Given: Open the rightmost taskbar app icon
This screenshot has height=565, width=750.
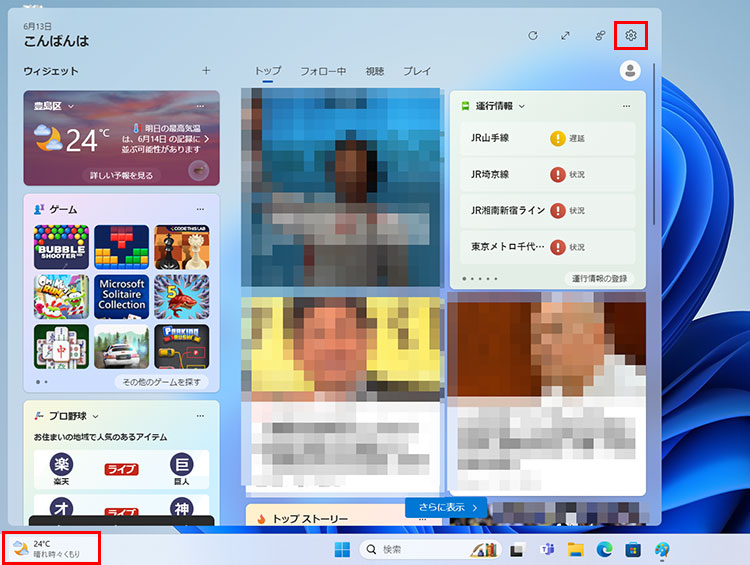Looking at the screenshot, I should tap(662, 550).
